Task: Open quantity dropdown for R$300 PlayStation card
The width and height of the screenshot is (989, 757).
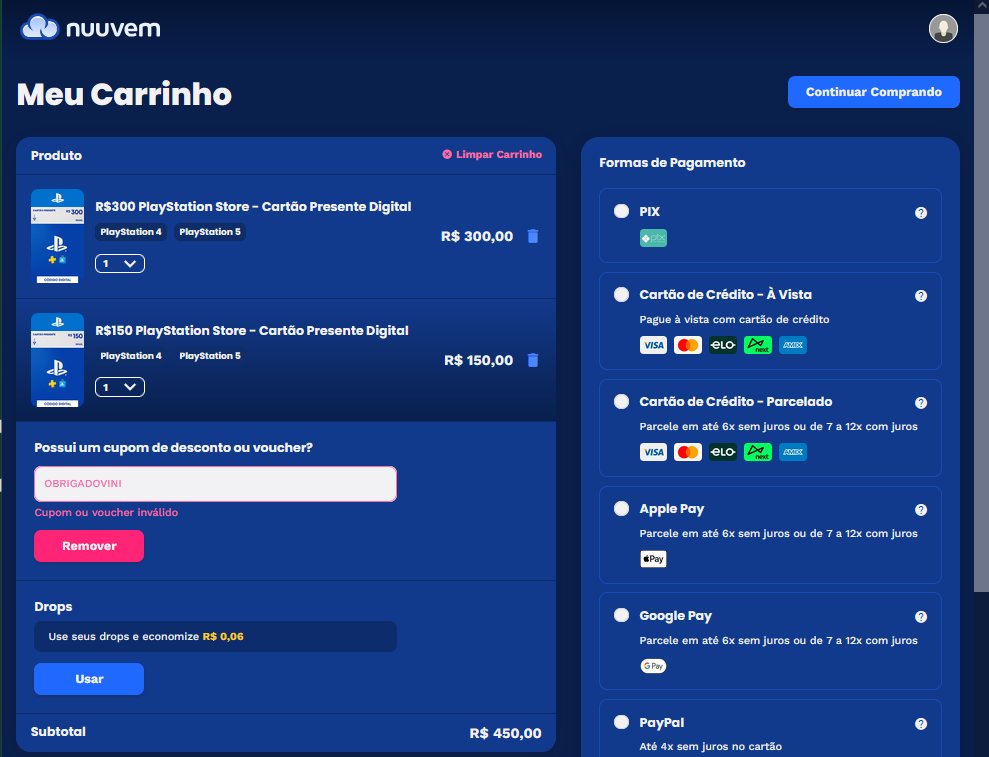Action: (120, 264)
